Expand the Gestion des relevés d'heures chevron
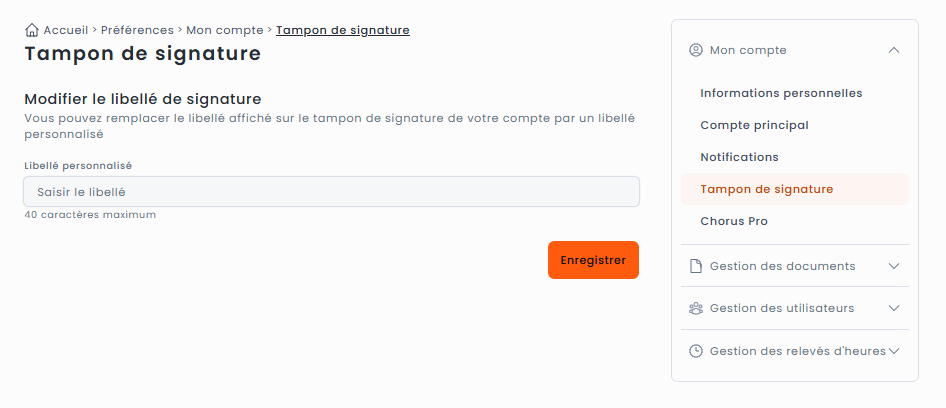 click(x=894, y=351)
